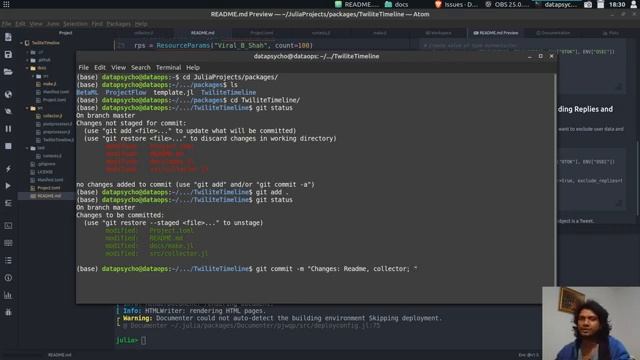Switch to the collector.jl editor tab
The height and width of the screenshot is (360, 640).
(x=144, y=33)
